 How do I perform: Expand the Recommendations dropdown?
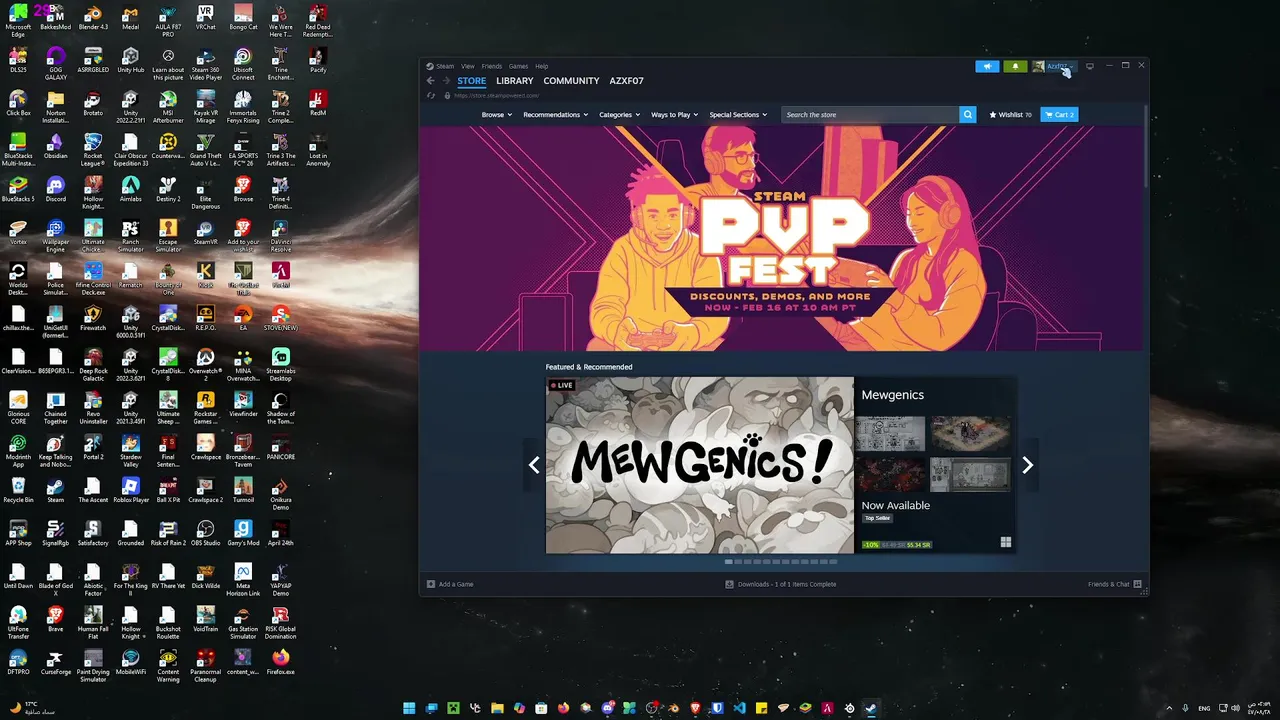coord(555,115)
